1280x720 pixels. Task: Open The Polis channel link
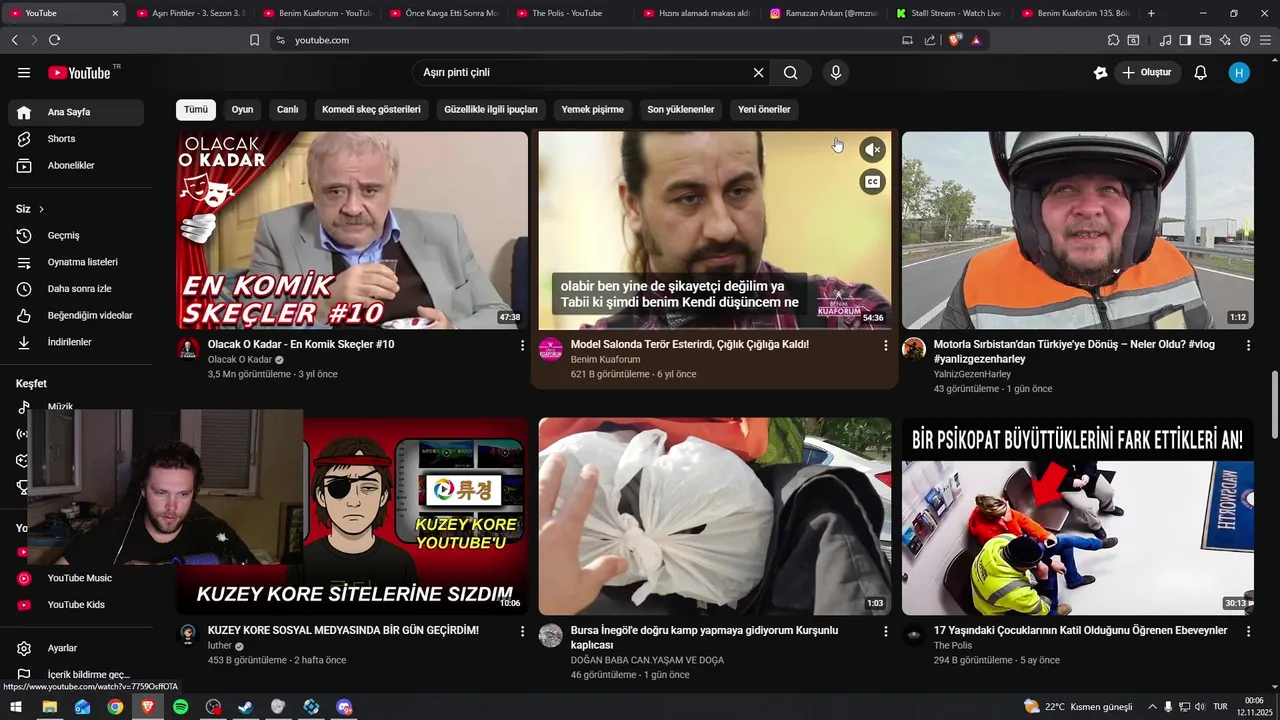(x=953, y=646)
